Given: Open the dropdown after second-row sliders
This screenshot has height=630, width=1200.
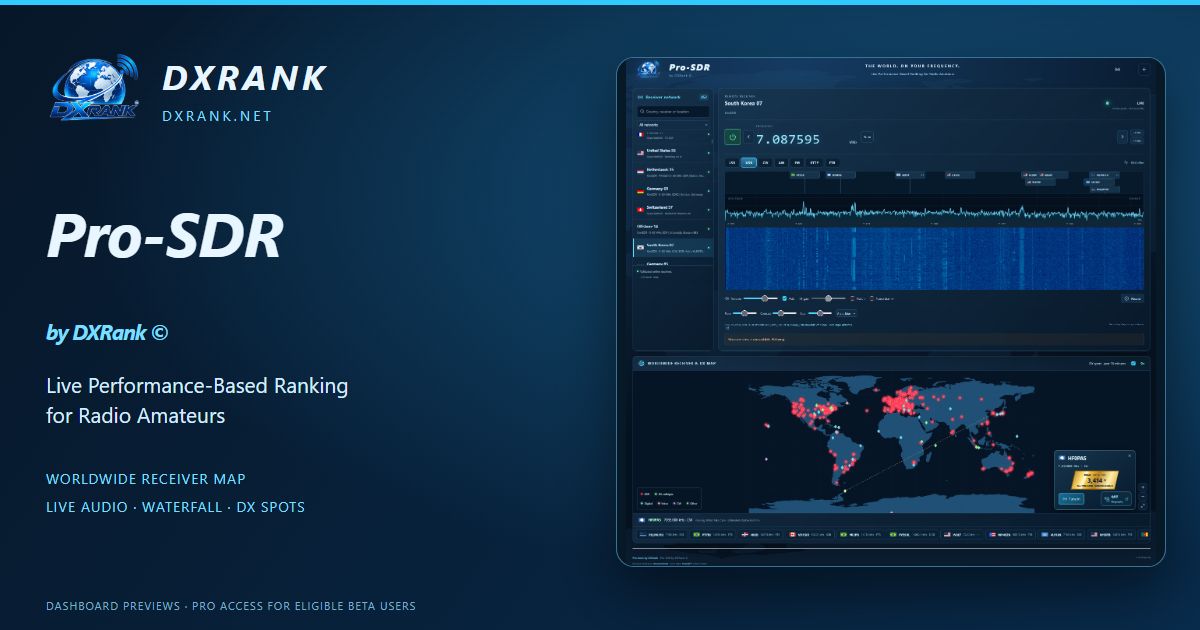Looking at the screenshot, I should click(846, 313).
